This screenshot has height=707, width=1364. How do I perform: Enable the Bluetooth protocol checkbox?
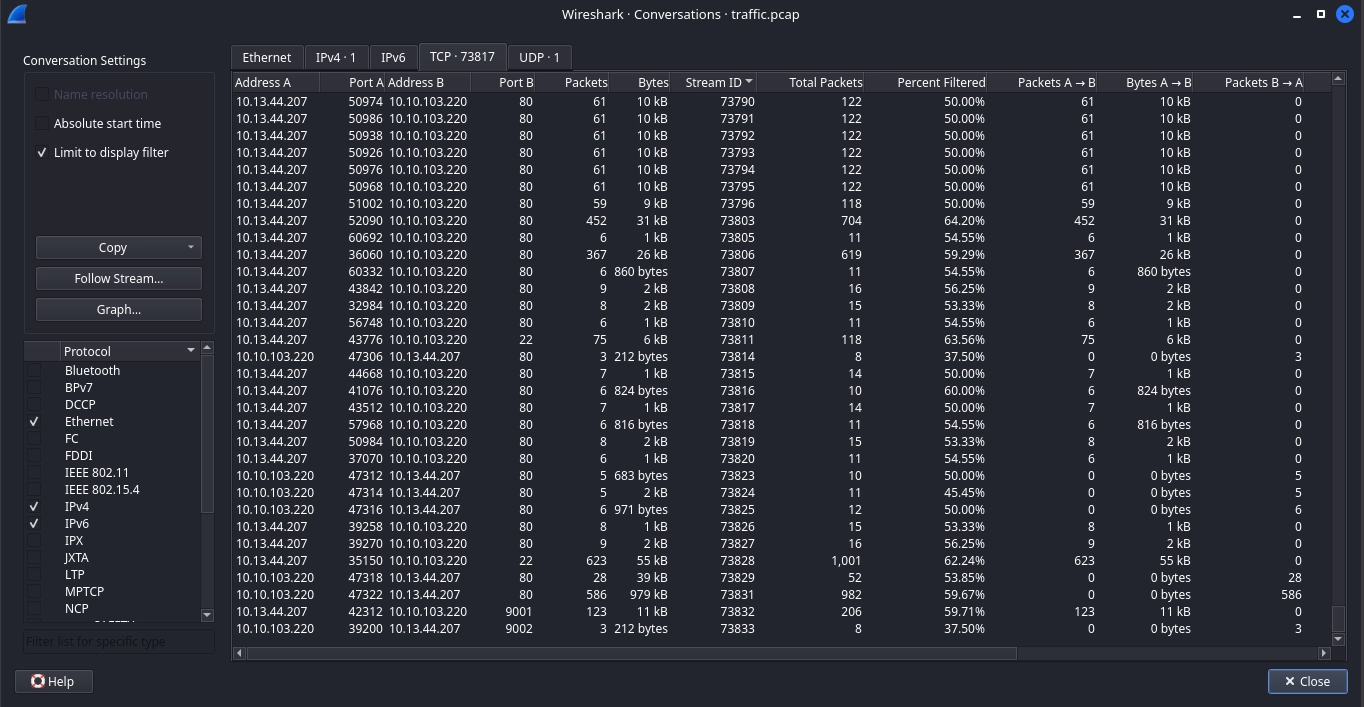(x=34, y=371)
